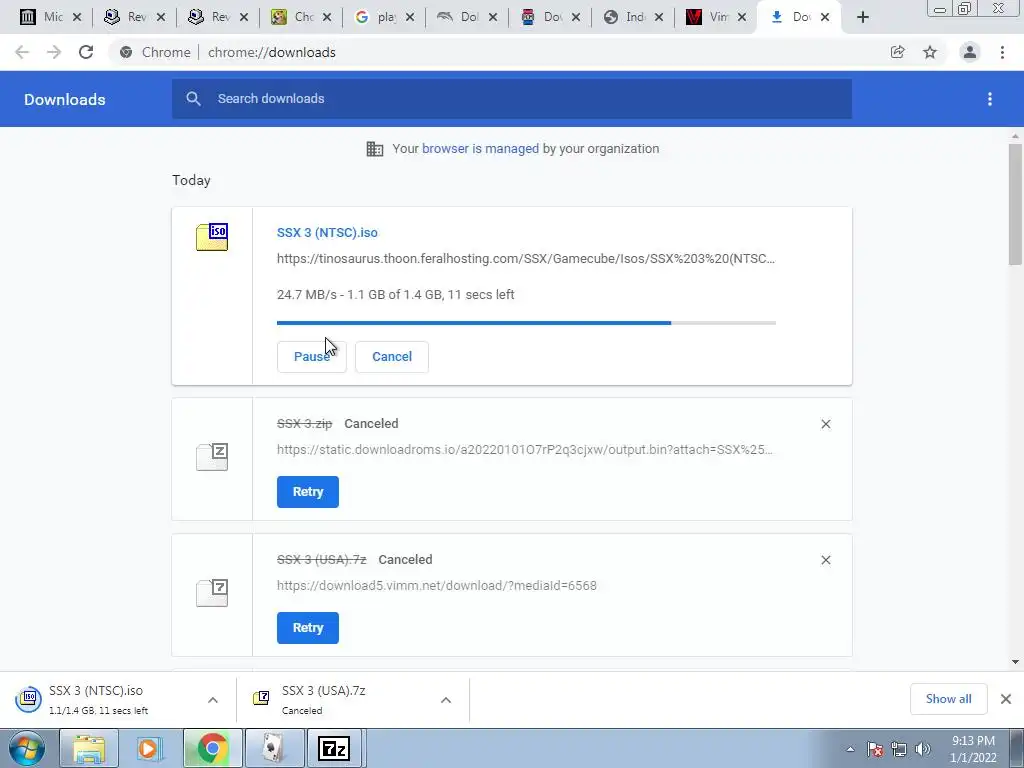The height and width of the screenshot is (768, 1024).
Task: Click the feralhosting source URL
Action: 526,259
